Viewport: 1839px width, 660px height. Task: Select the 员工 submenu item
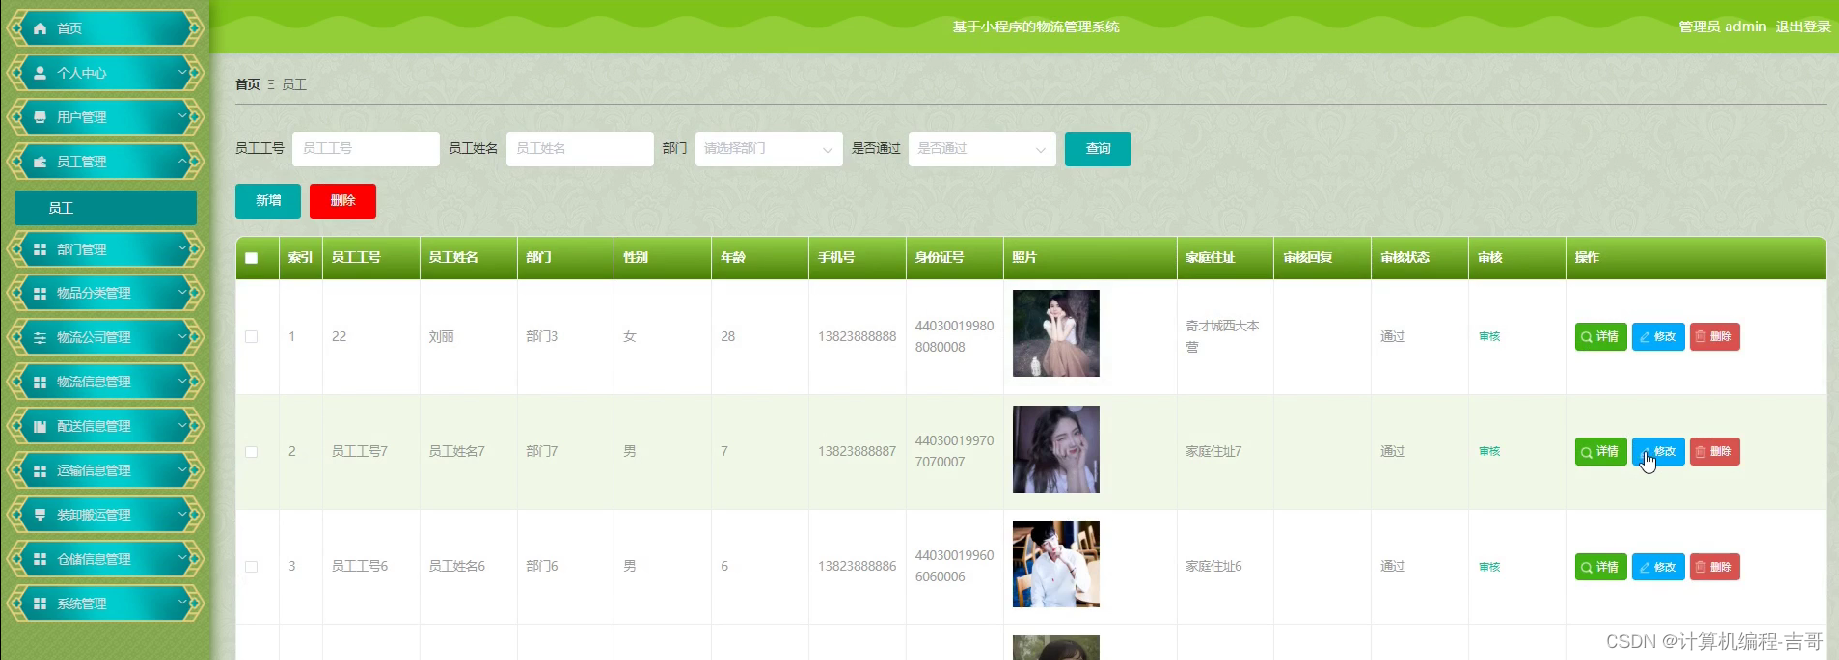click(106, 208)
